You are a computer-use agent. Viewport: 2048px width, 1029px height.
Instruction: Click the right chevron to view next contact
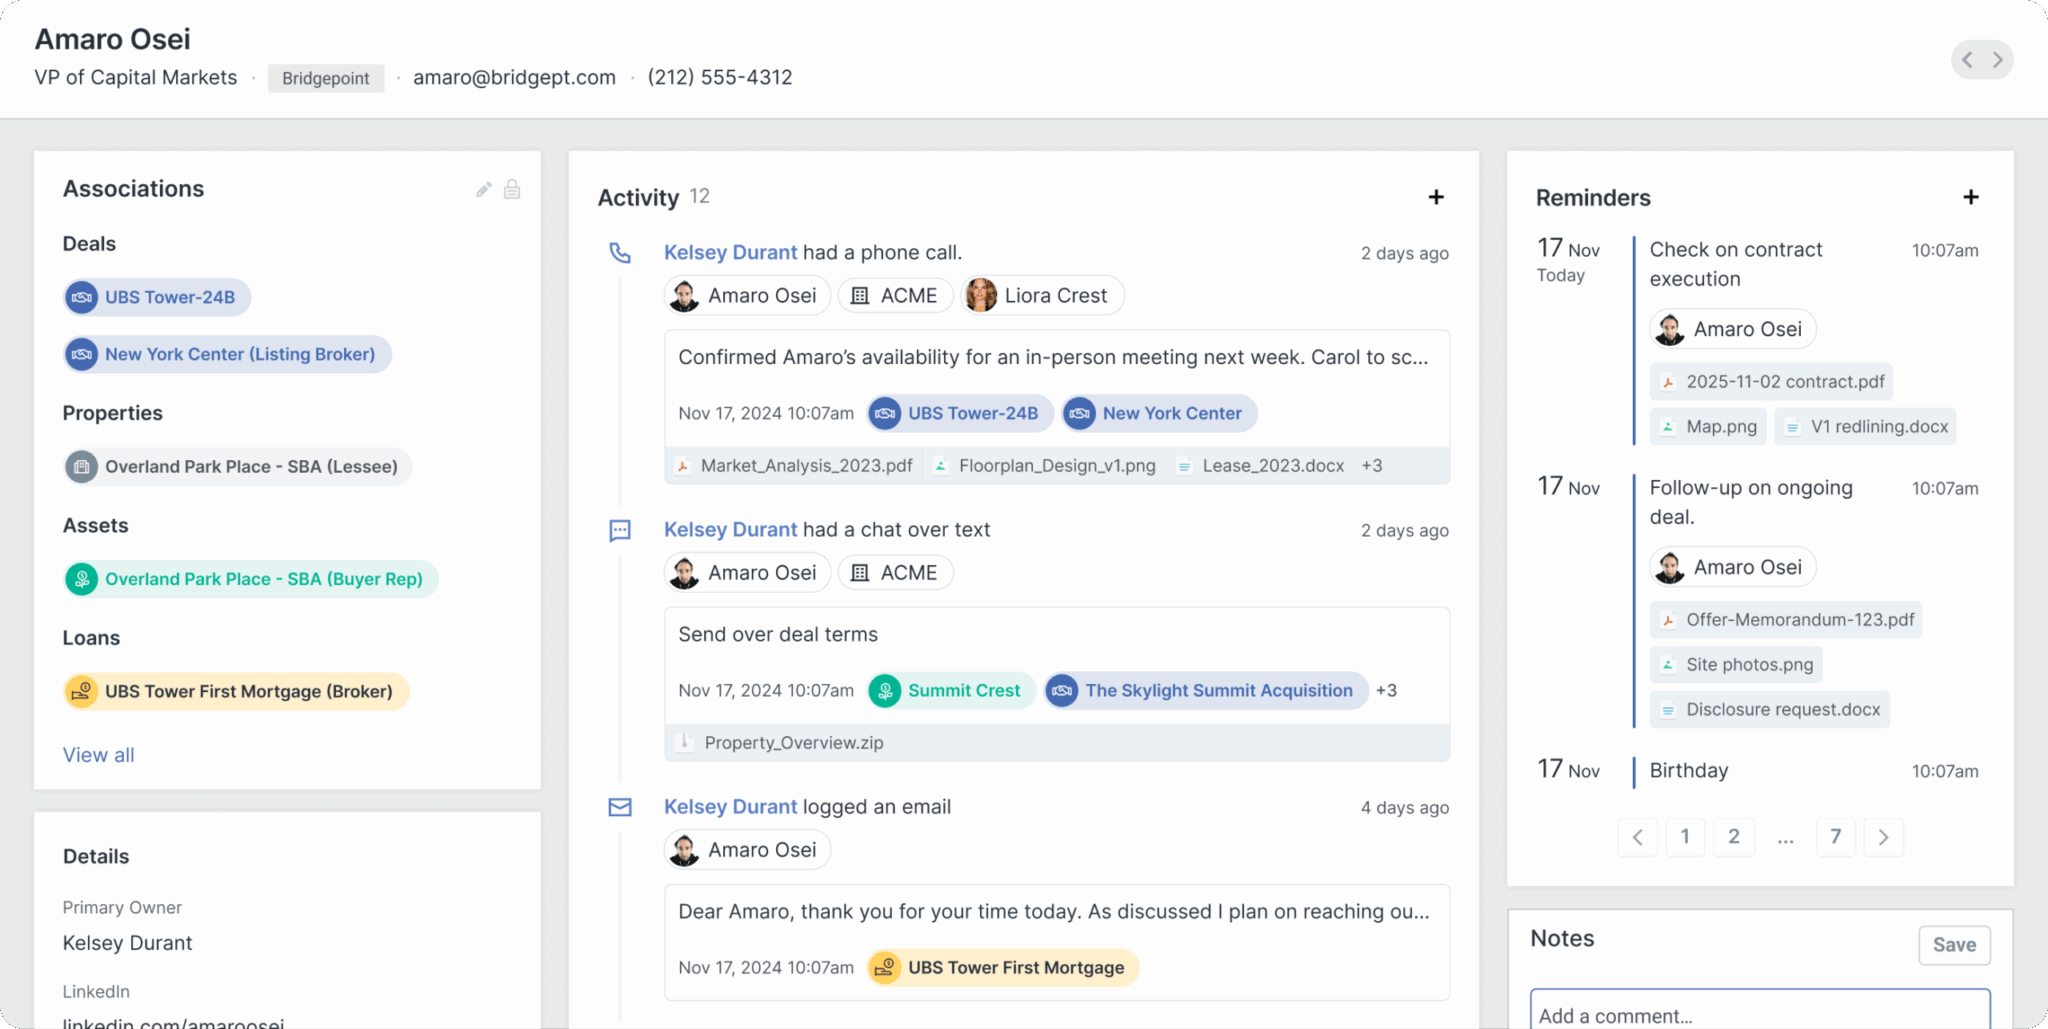point(1998,59)
